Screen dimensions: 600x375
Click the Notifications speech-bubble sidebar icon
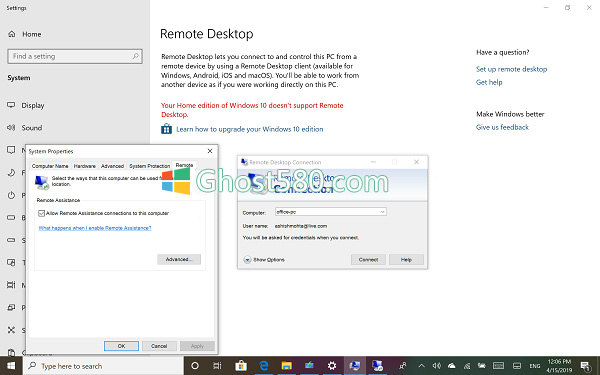11,150
